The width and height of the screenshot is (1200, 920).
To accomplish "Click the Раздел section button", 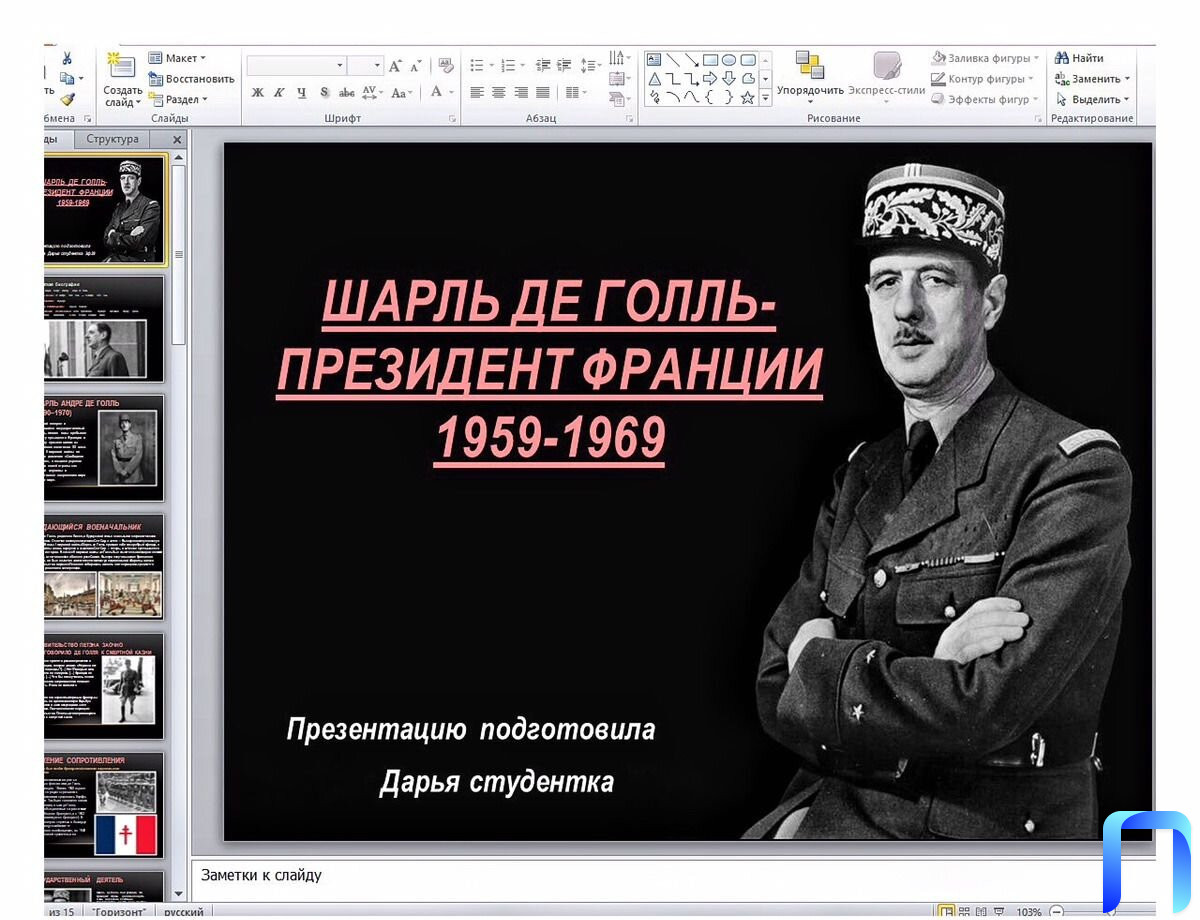I will pyautogui.click(x=178, y=99).
